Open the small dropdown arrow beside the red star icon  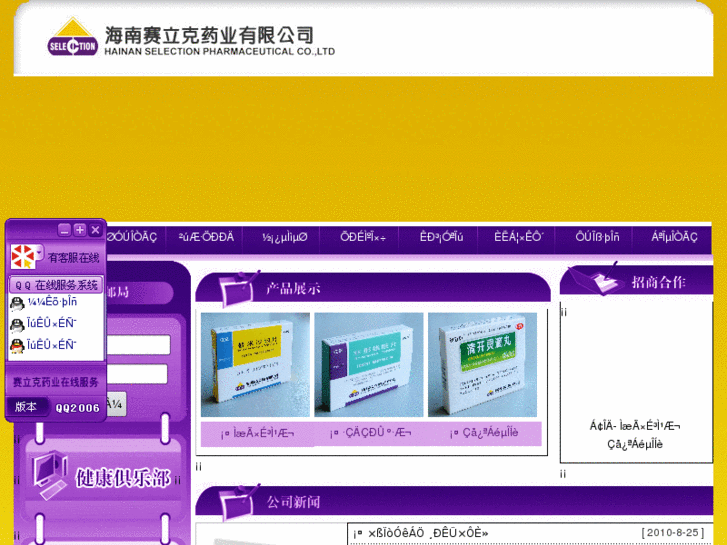coord(39,253)
